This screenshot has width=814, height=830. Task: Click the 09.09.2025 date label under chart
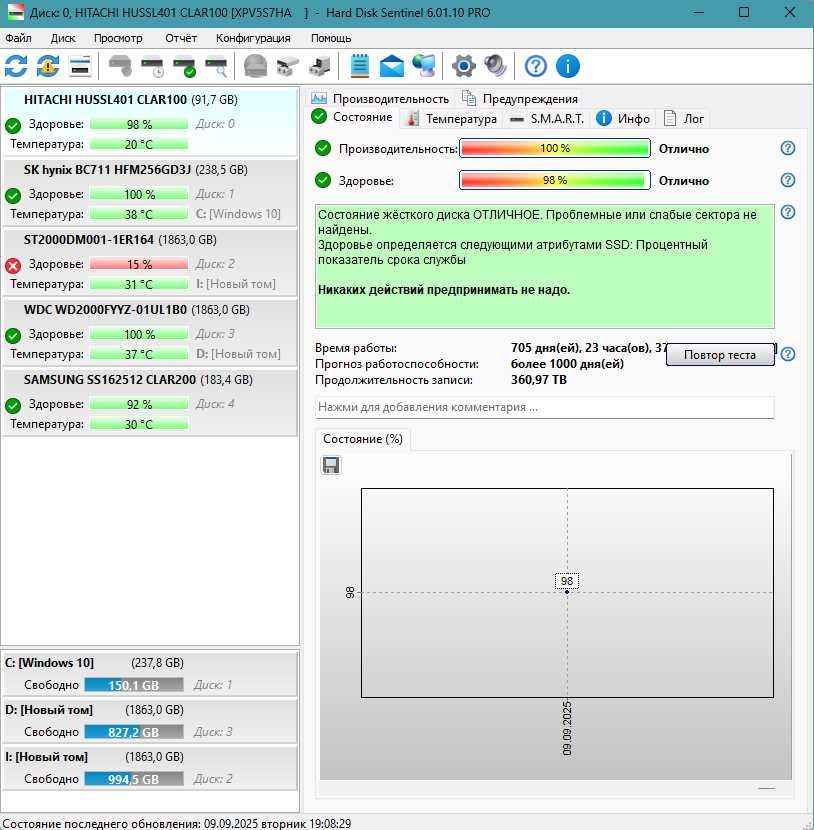tap(567, 728)
